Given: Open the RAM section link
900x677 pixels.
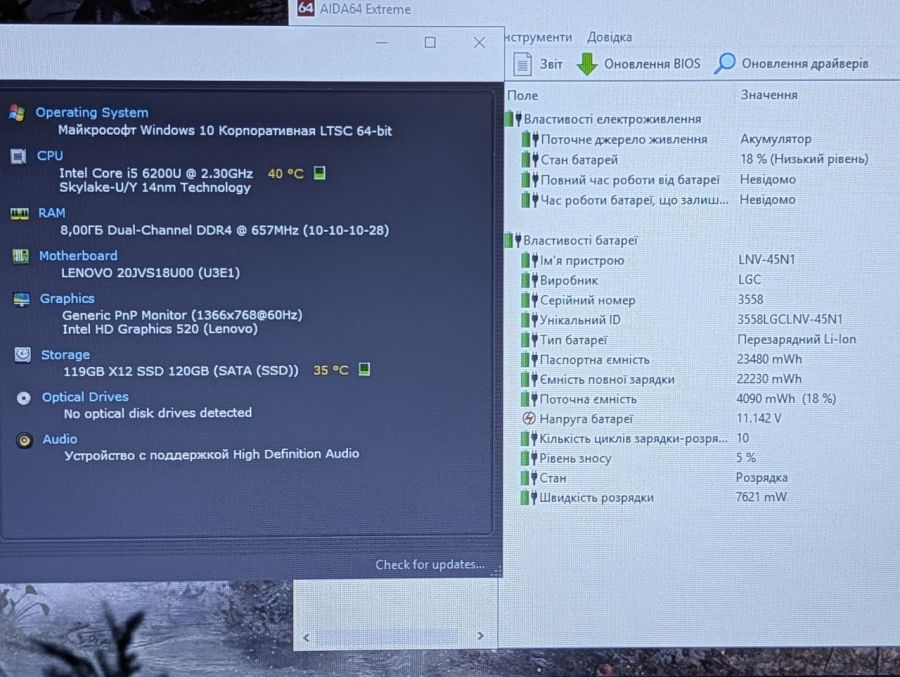Looking at the screenshot, I should tap(52, 213).
